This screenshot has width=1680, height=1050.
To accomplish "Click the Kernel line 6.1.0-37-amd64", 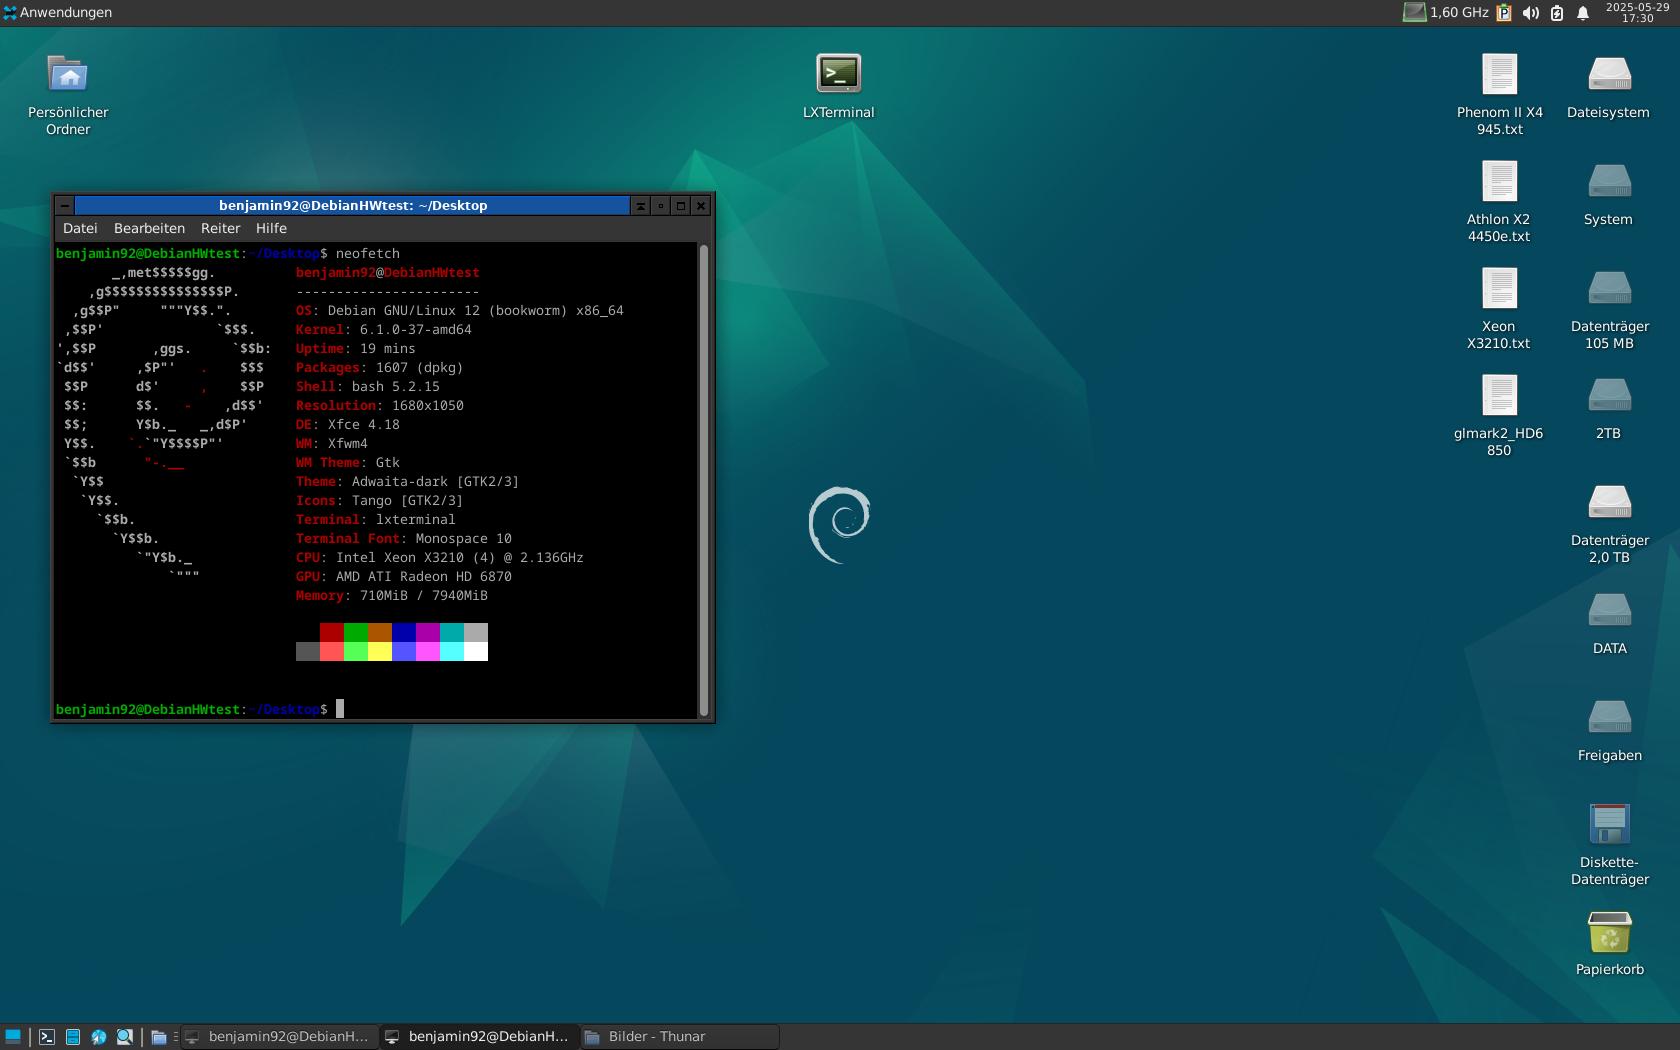I will [383, 330].
